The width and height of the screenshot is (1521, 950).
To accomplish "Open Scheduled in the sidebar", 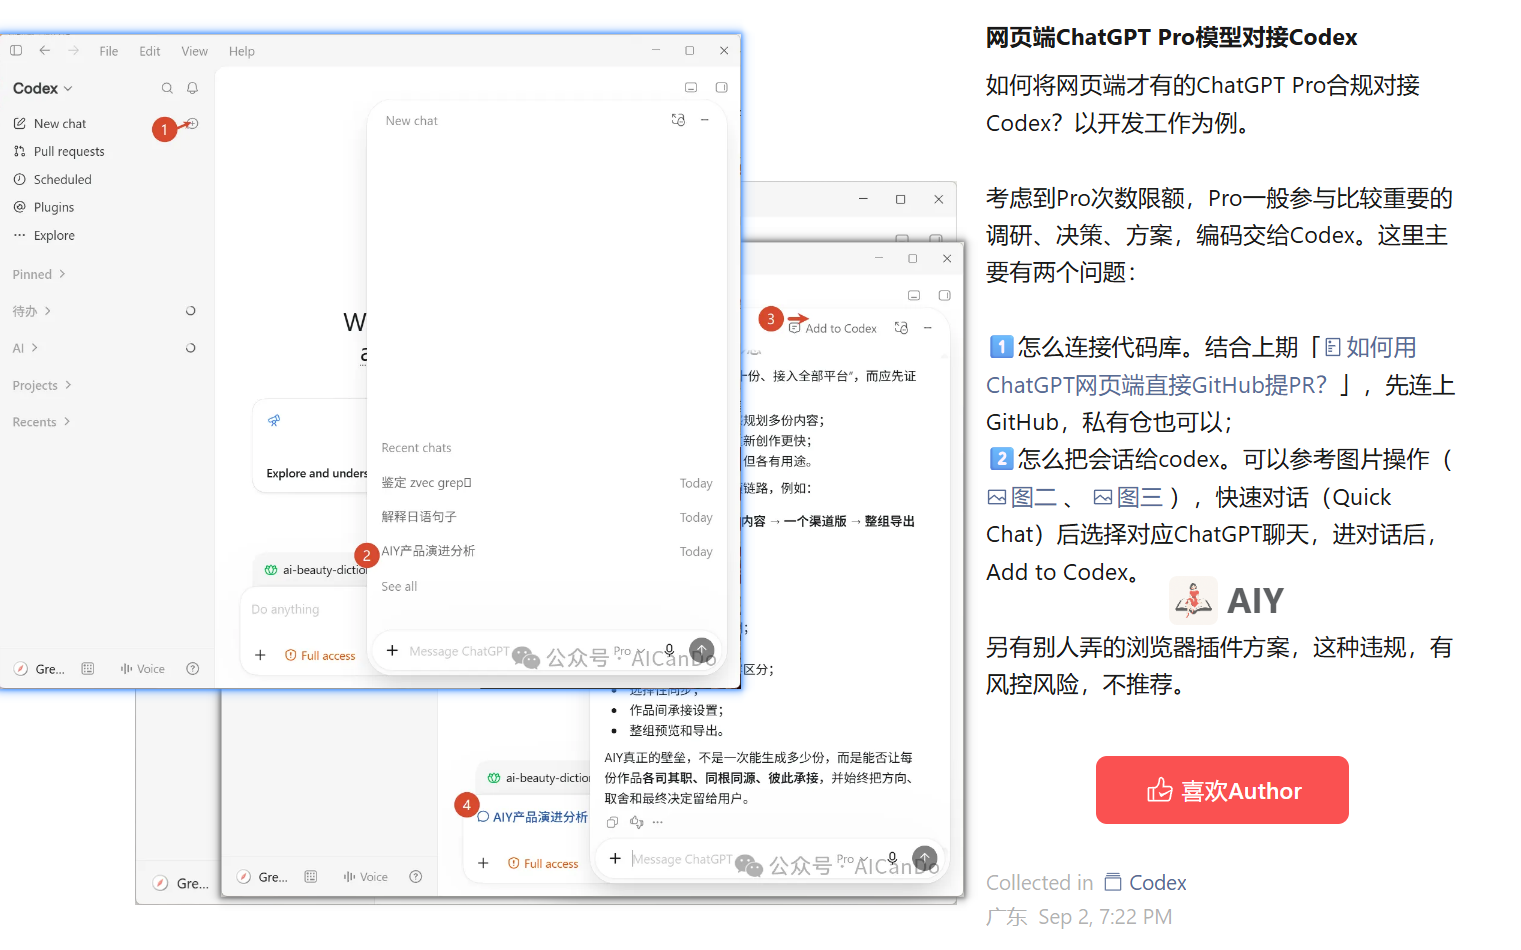I will click(53, 180).
